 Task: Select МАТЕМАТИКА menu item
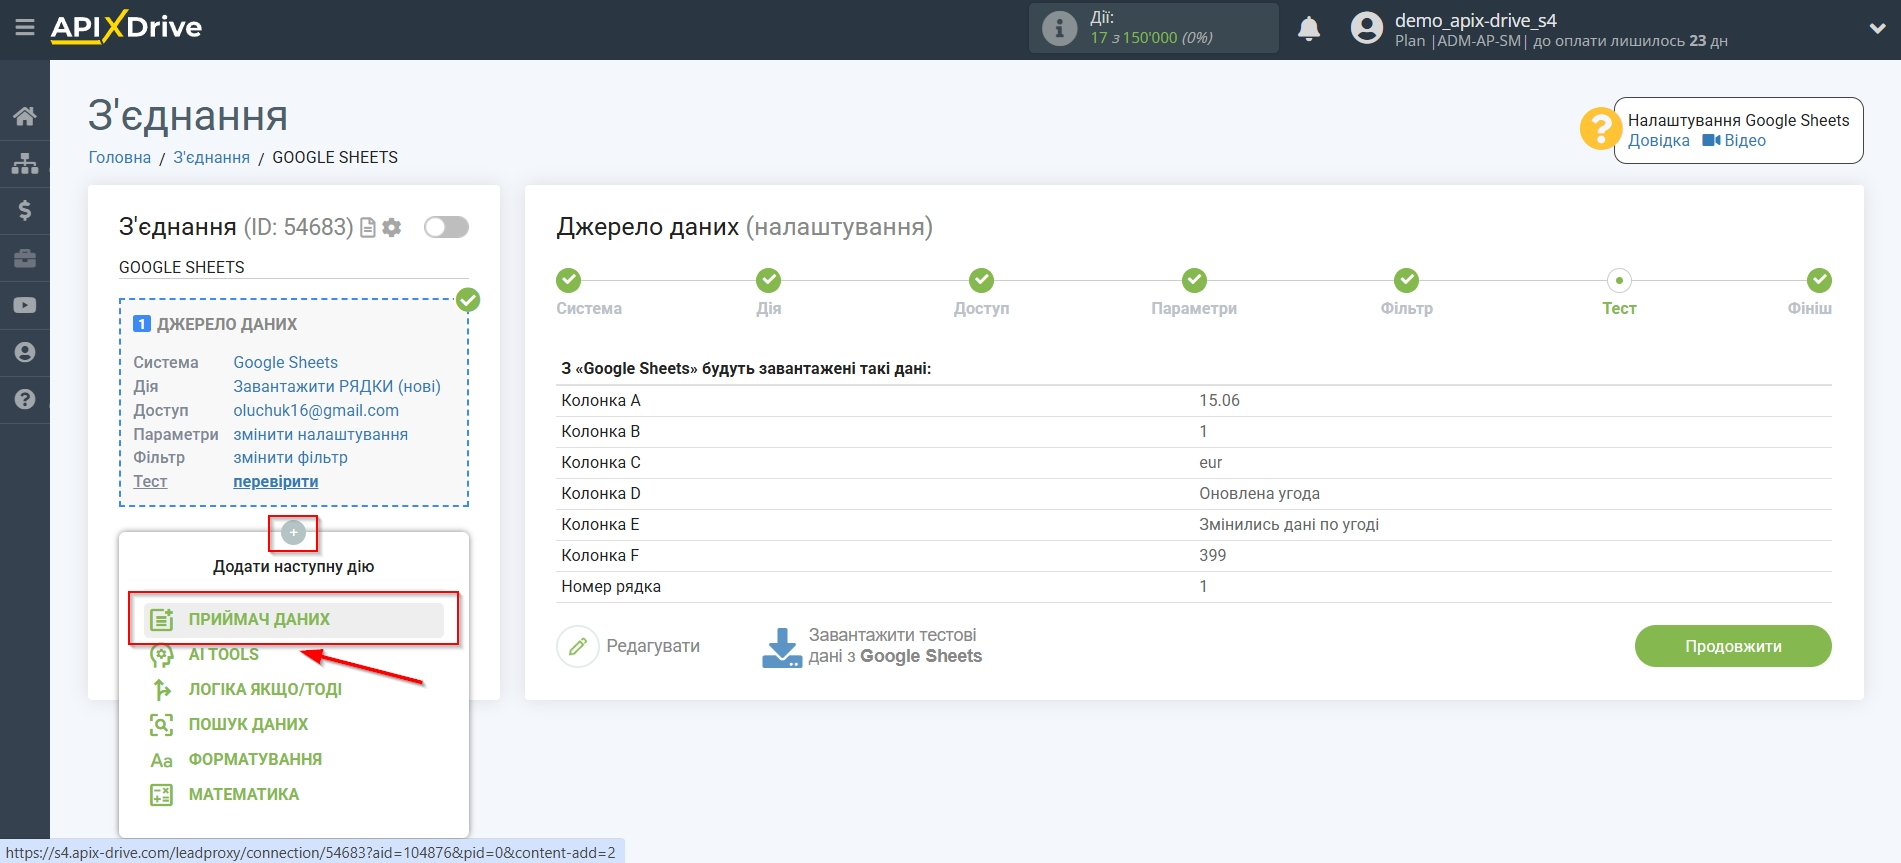(x=244, y=795)
